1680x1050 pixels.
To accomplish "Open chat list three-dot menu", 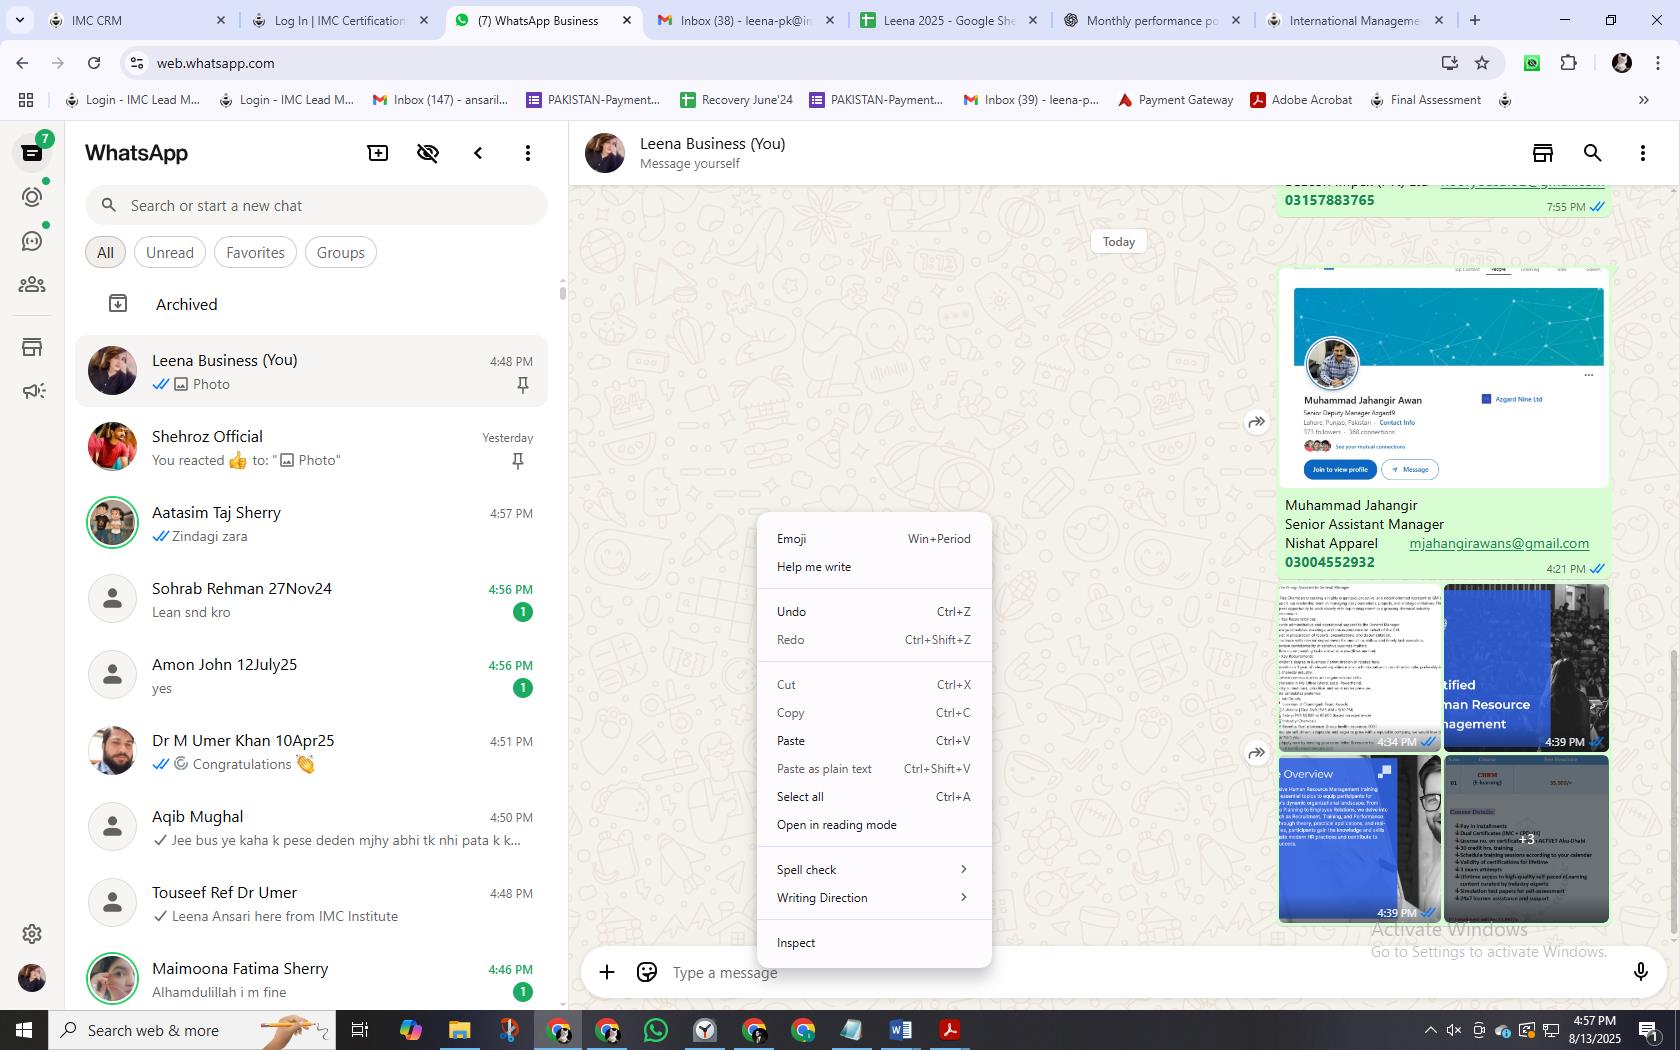I will (x=528, y=153).
